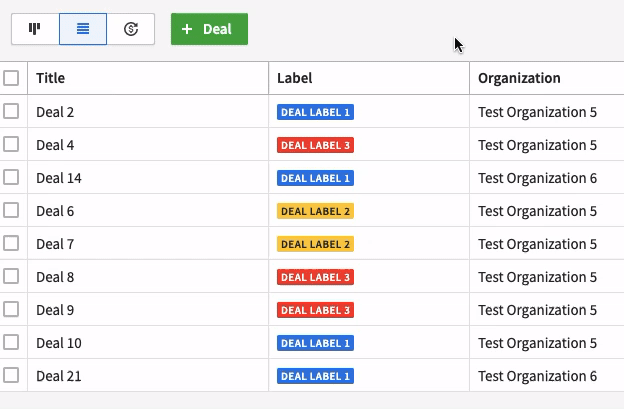This screenshot has width=624, height=409.
Task: Tick the checkbox next to Deal 14
Action: [11, 177]
